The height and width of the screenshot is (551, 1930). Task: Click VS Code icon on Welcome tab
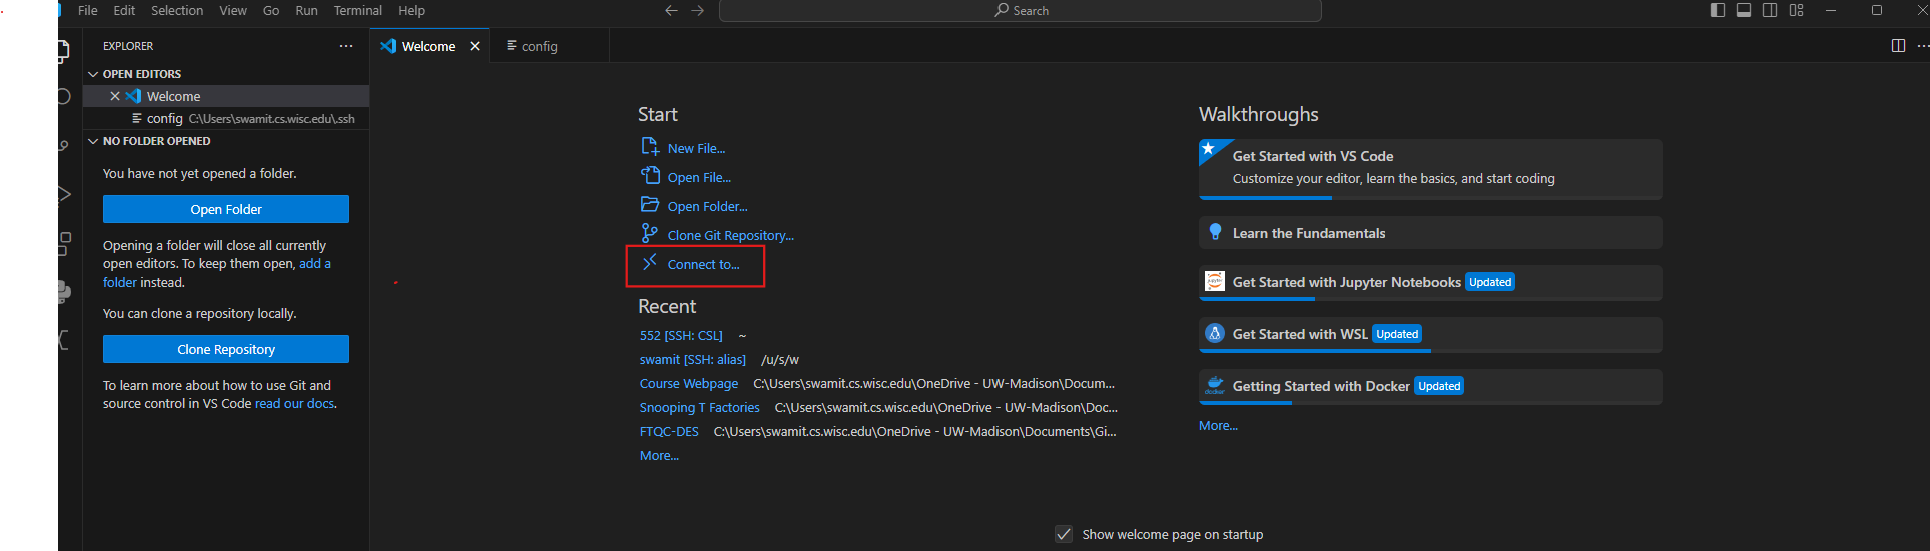(x=388, y=46)
